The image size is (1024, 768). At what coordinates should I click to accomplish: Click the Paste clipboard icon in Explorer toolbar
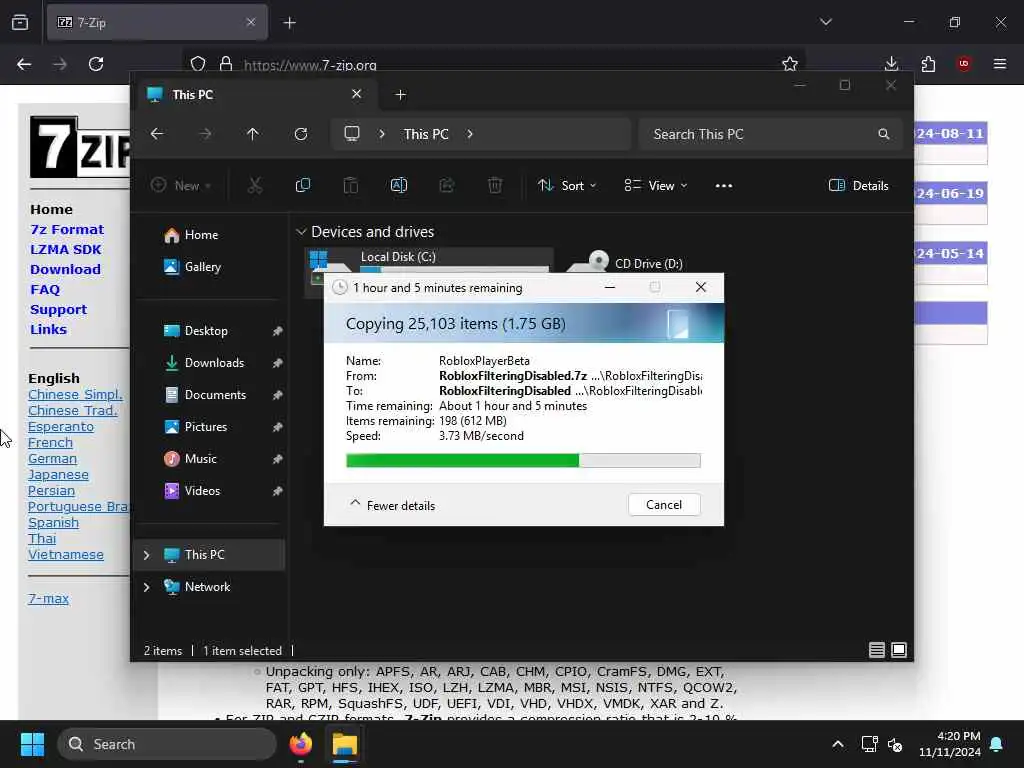[x=351, y=185]
